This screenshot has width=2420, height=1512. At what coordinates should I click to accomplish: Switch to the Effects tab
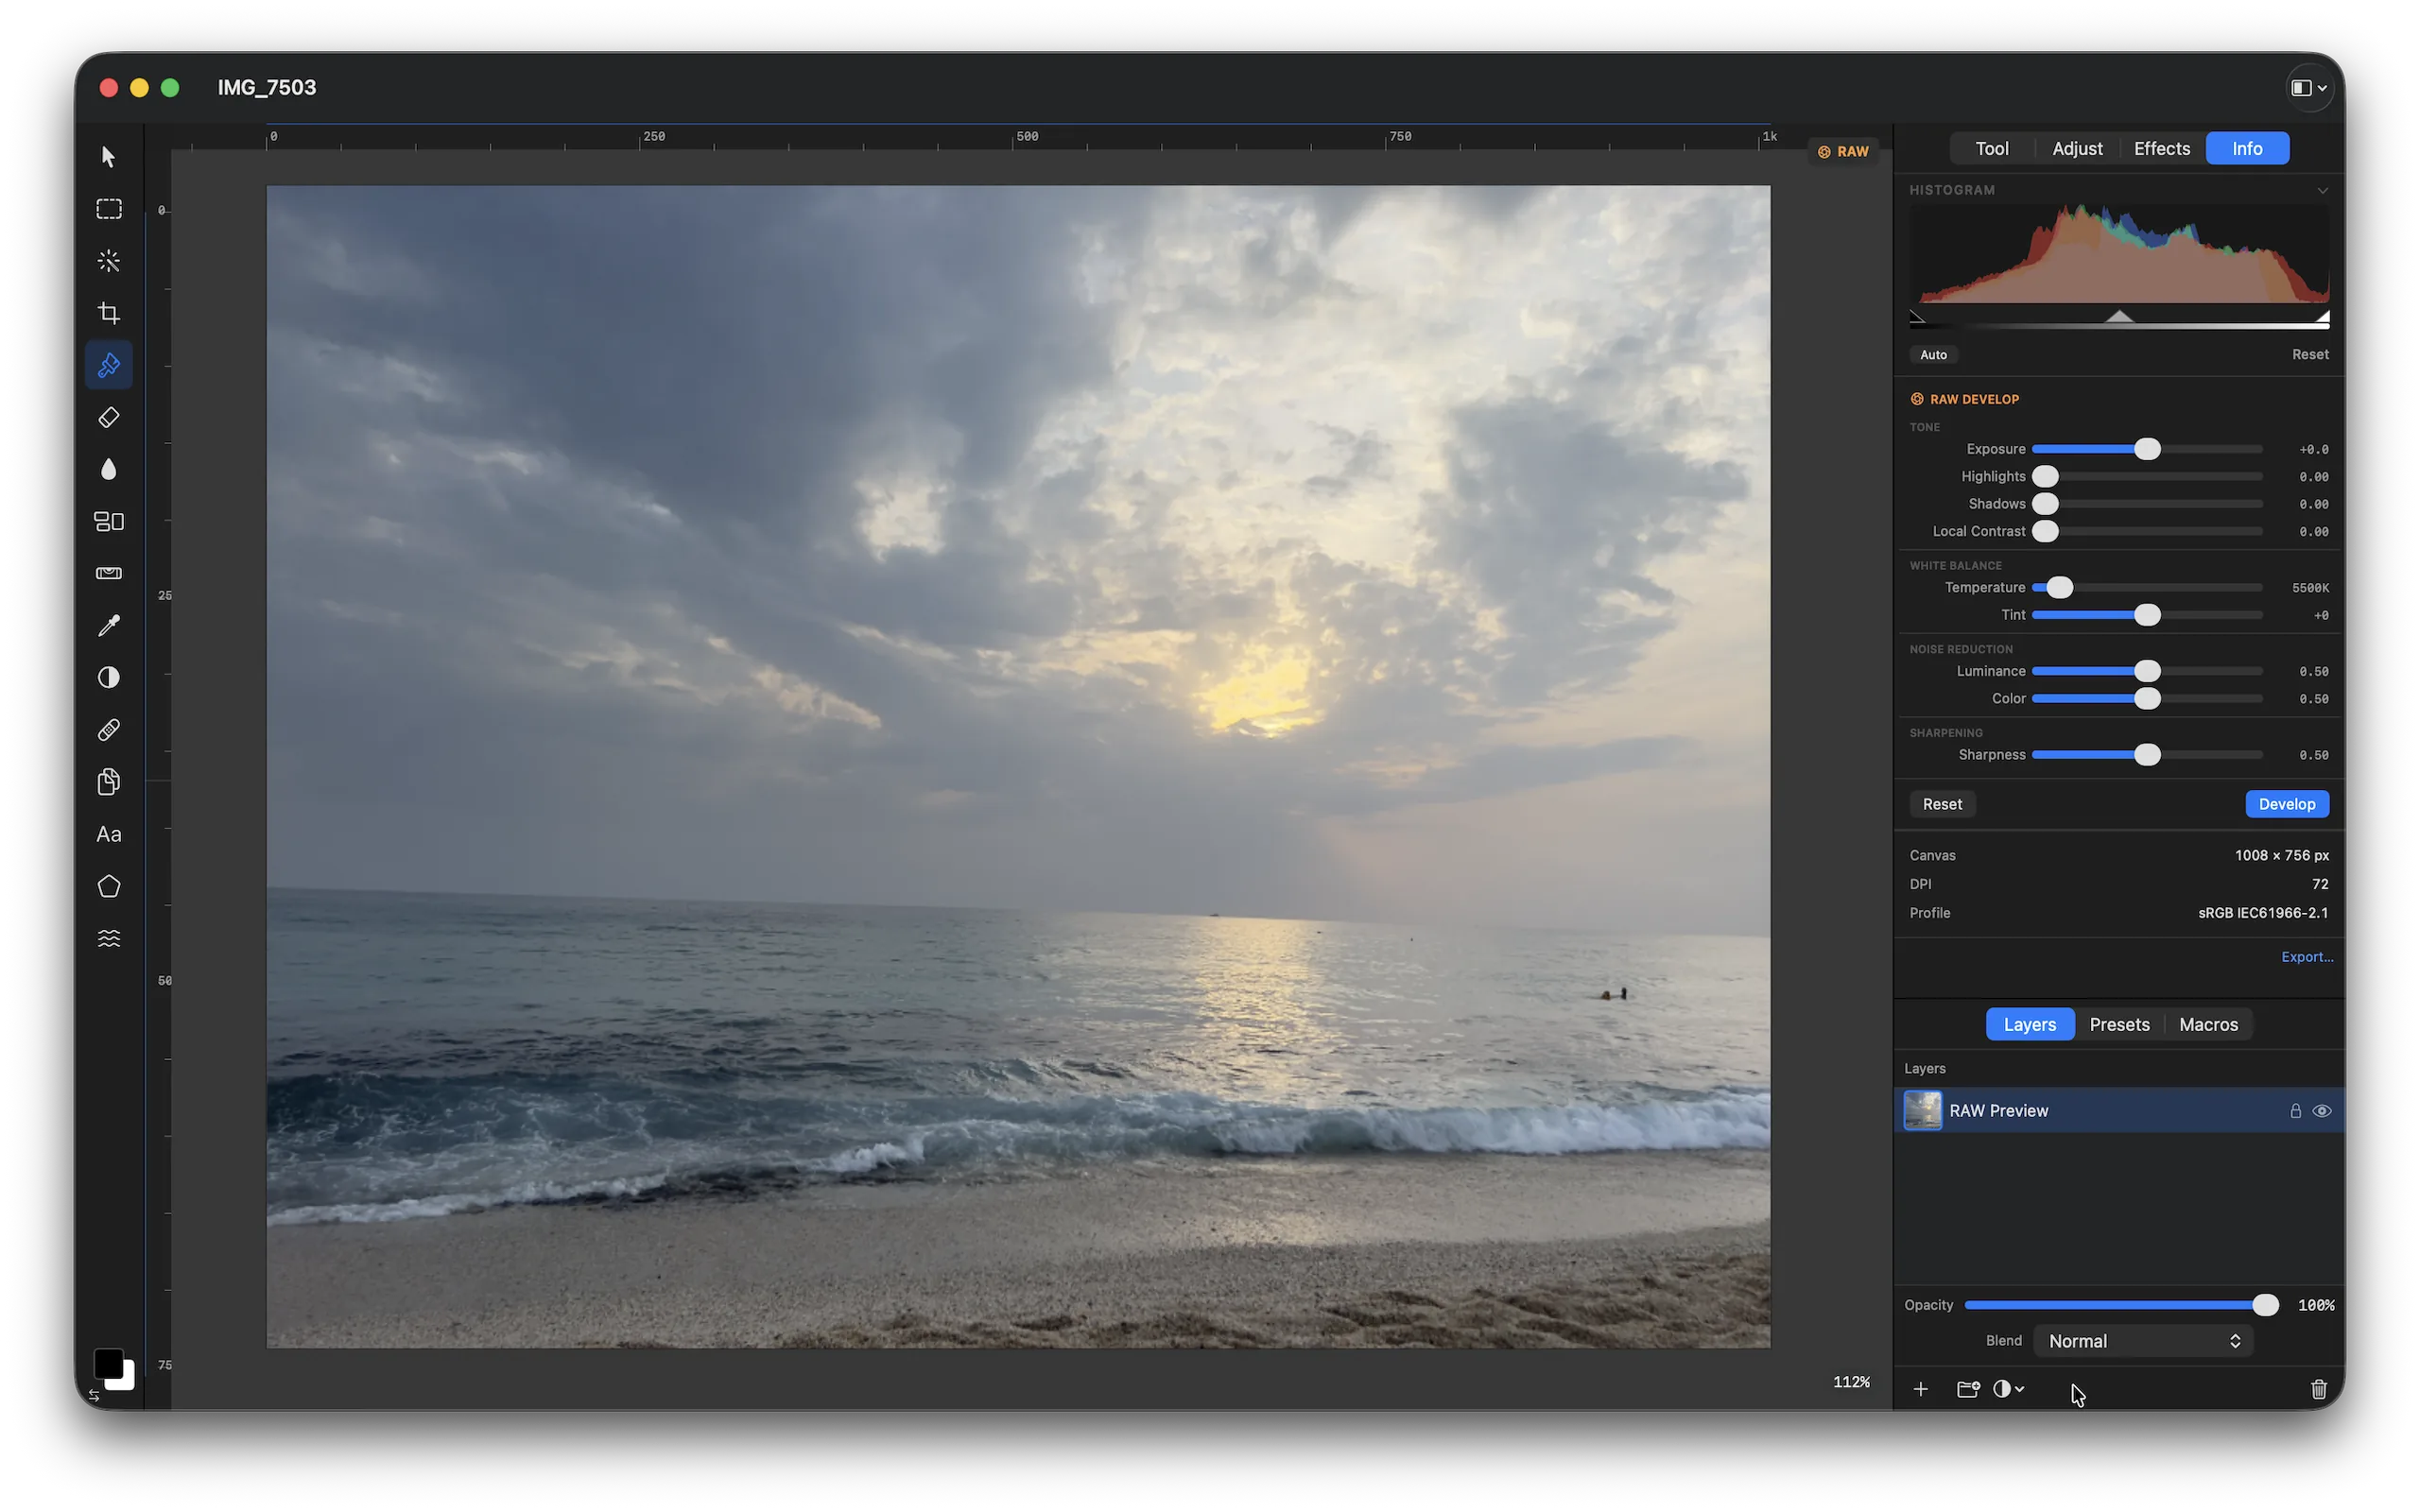coord(2161,148)
